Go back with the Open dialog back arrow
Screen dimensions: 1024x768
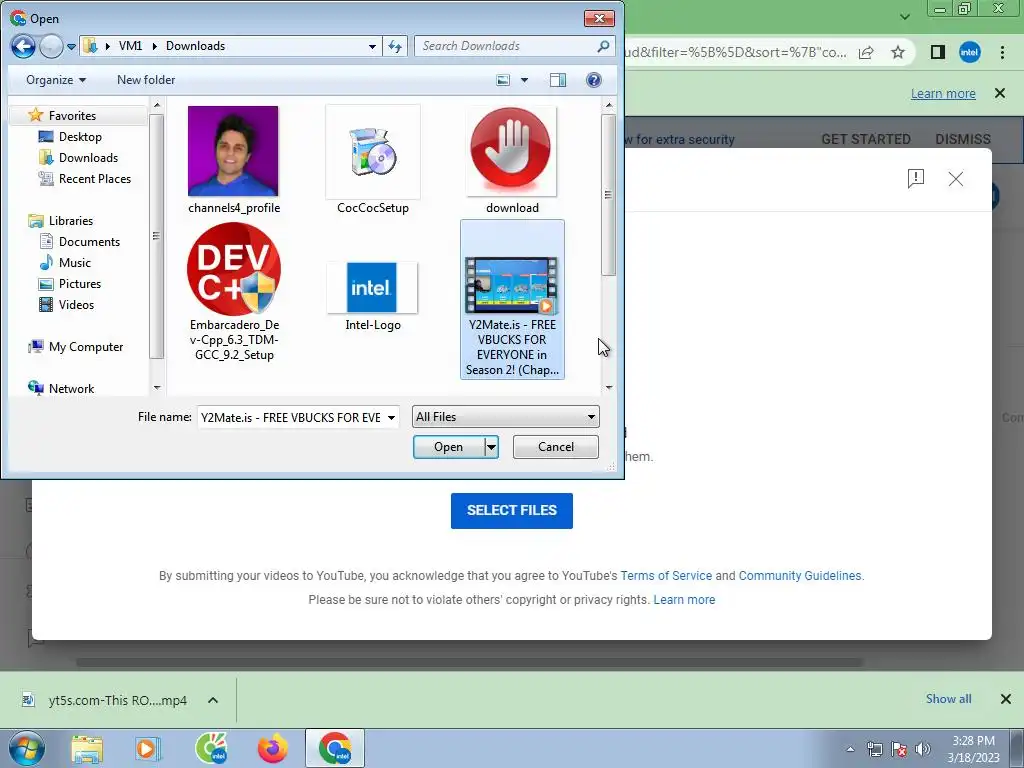click(23, 46)
